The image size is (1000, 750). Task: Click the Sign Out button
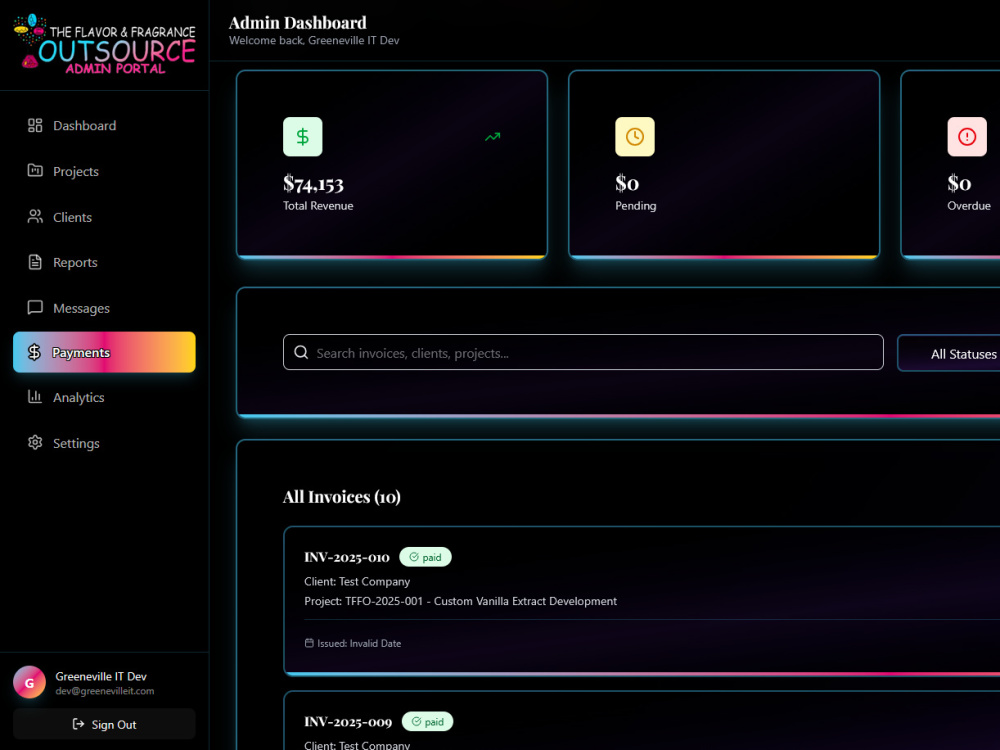point(104,724)
